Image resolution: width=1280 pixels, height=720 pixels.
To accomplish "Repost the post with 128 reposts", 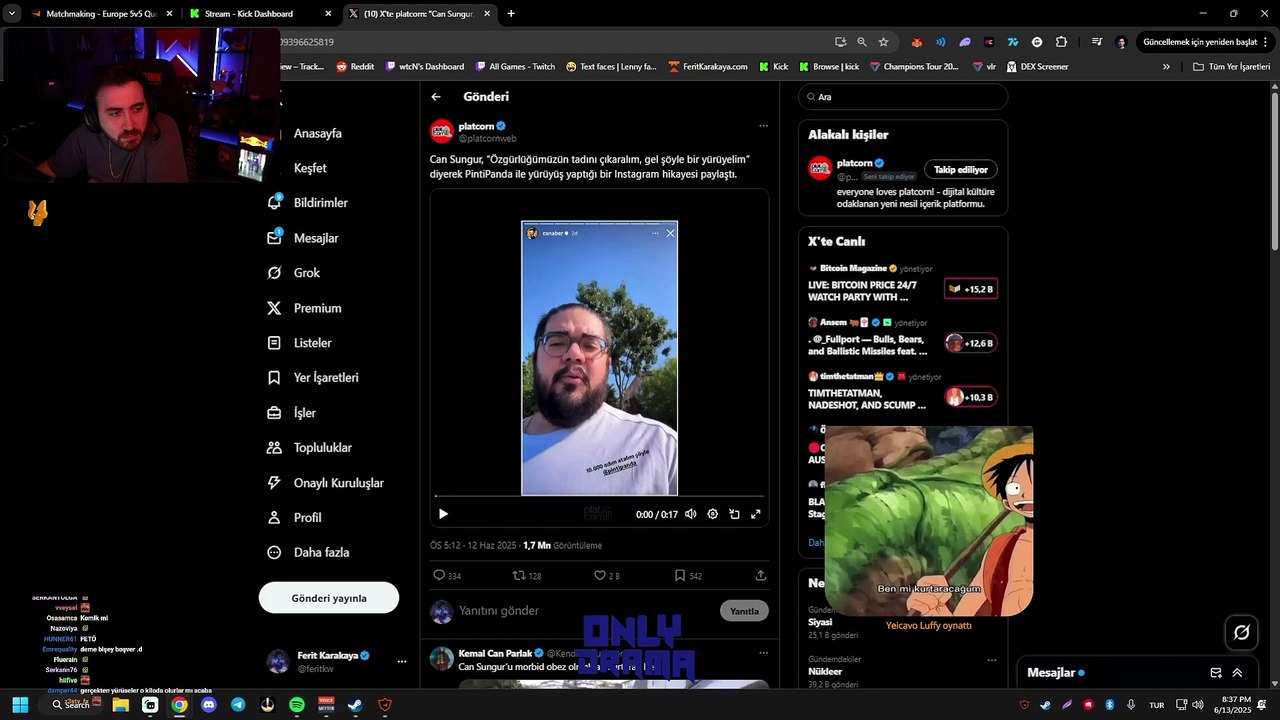I will click(527, 576).
